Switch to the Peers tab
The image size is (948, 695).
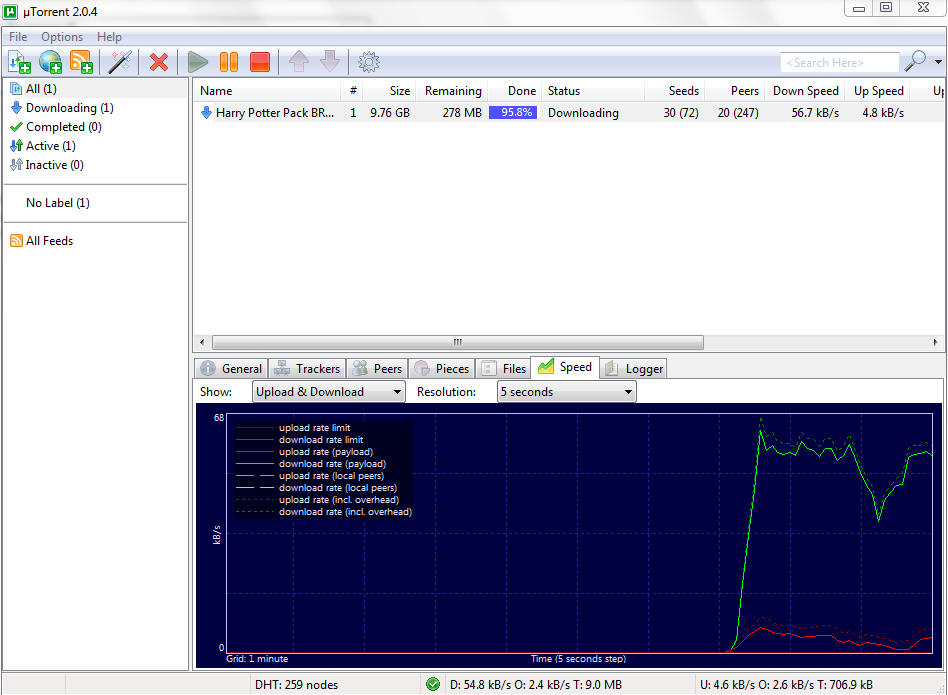[x=378, y=369]
